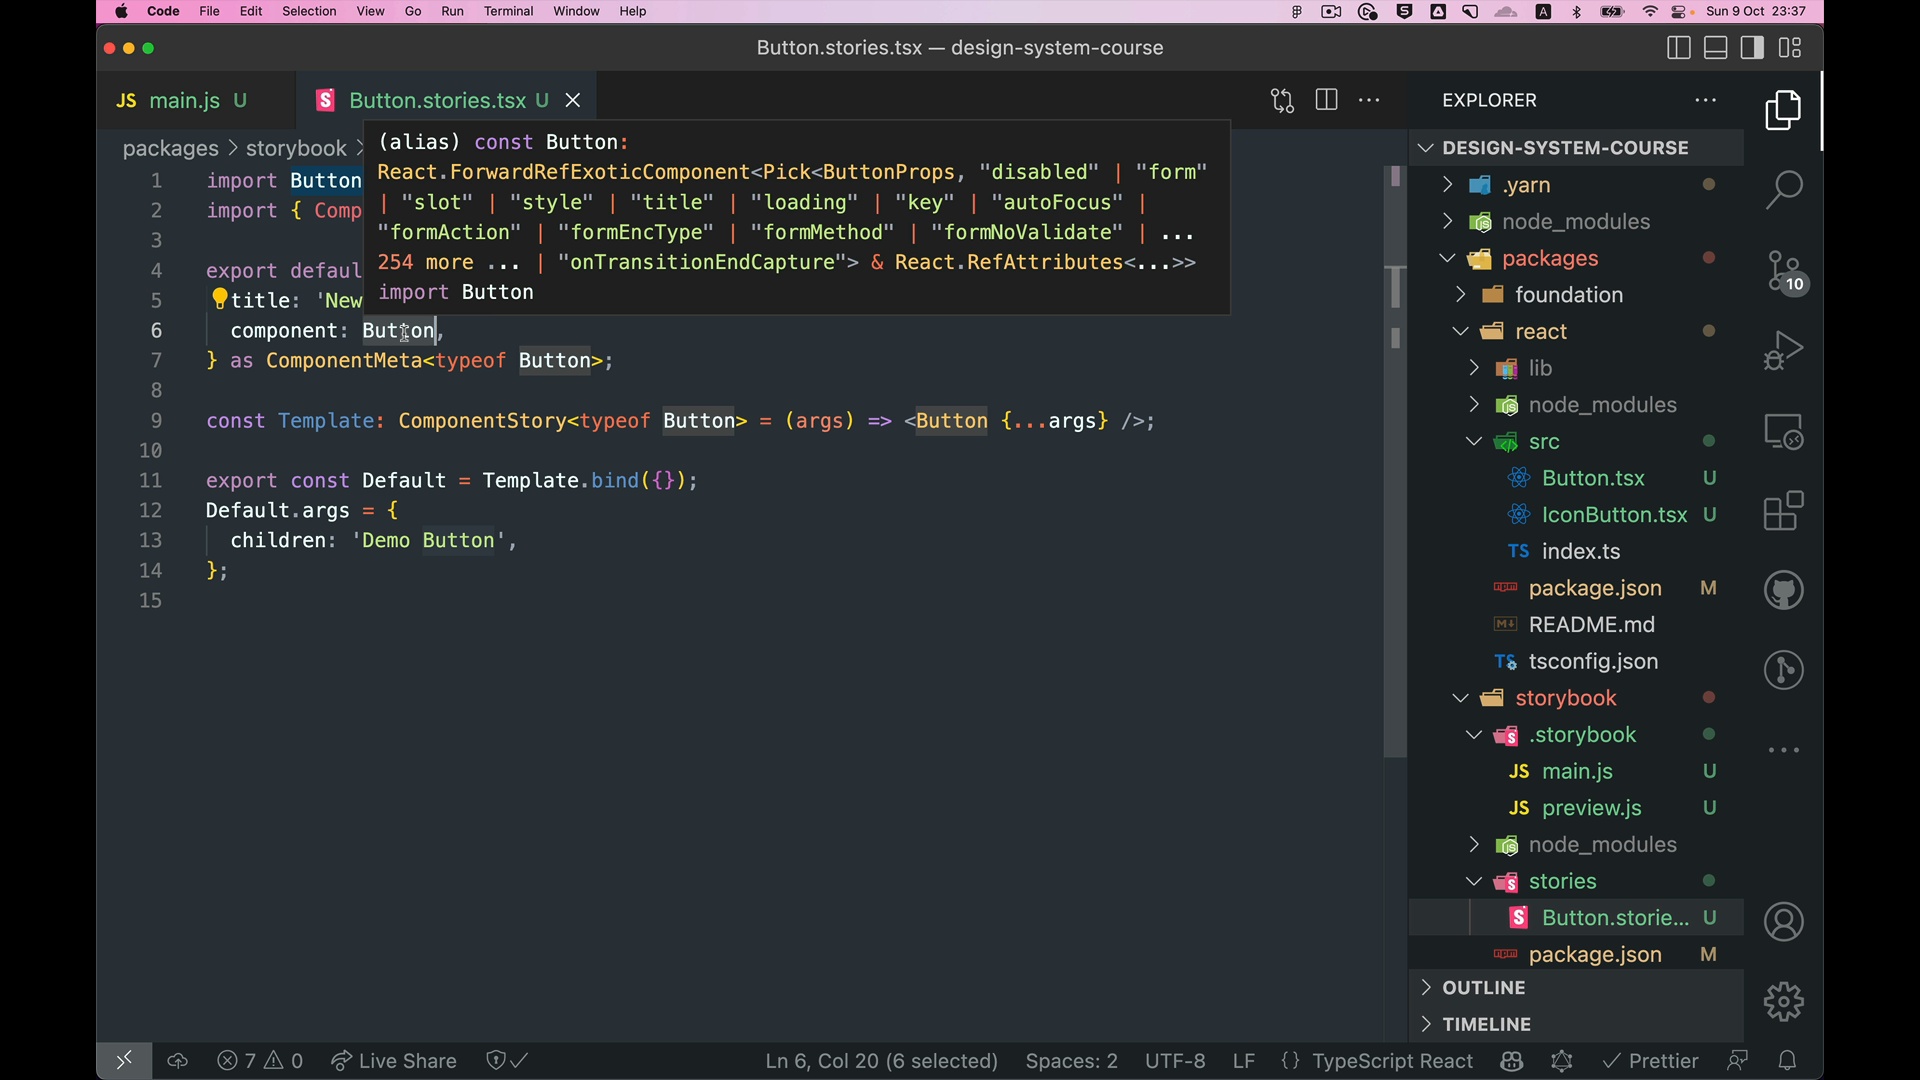Switch to the main.js tab

(184, 100)
